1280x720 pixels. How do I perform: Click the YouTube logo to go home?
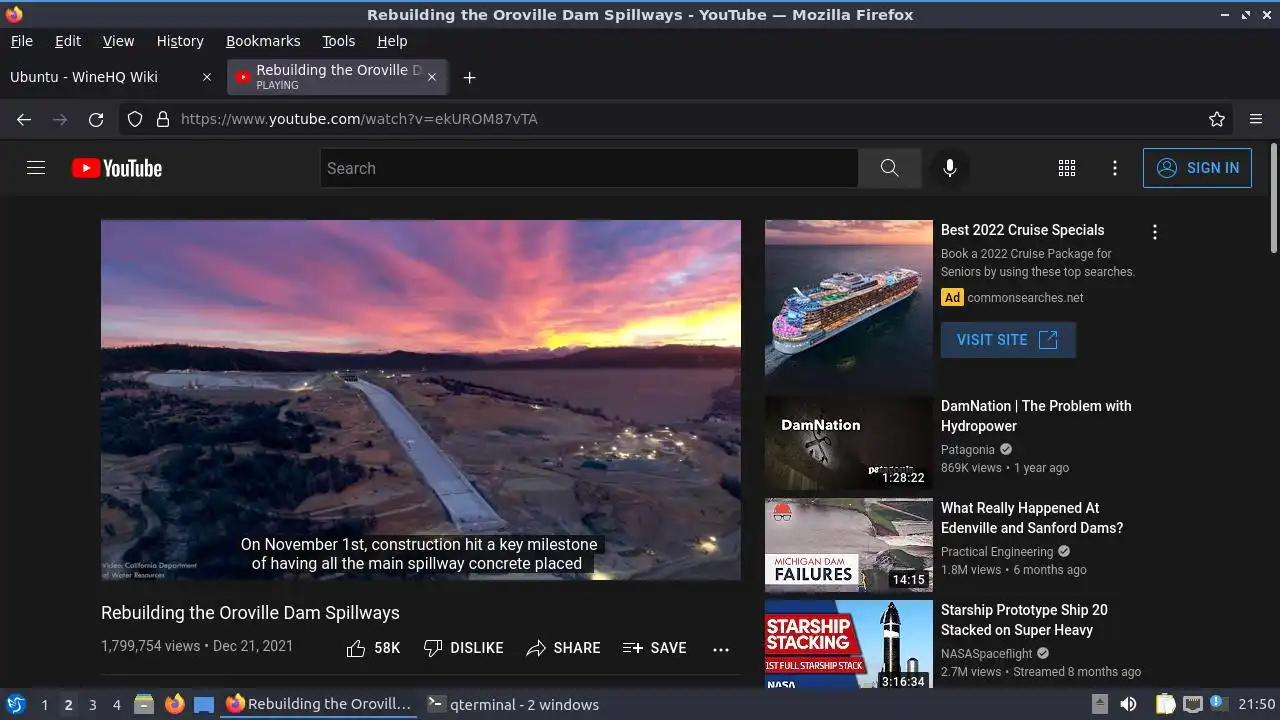click(117, 168)
